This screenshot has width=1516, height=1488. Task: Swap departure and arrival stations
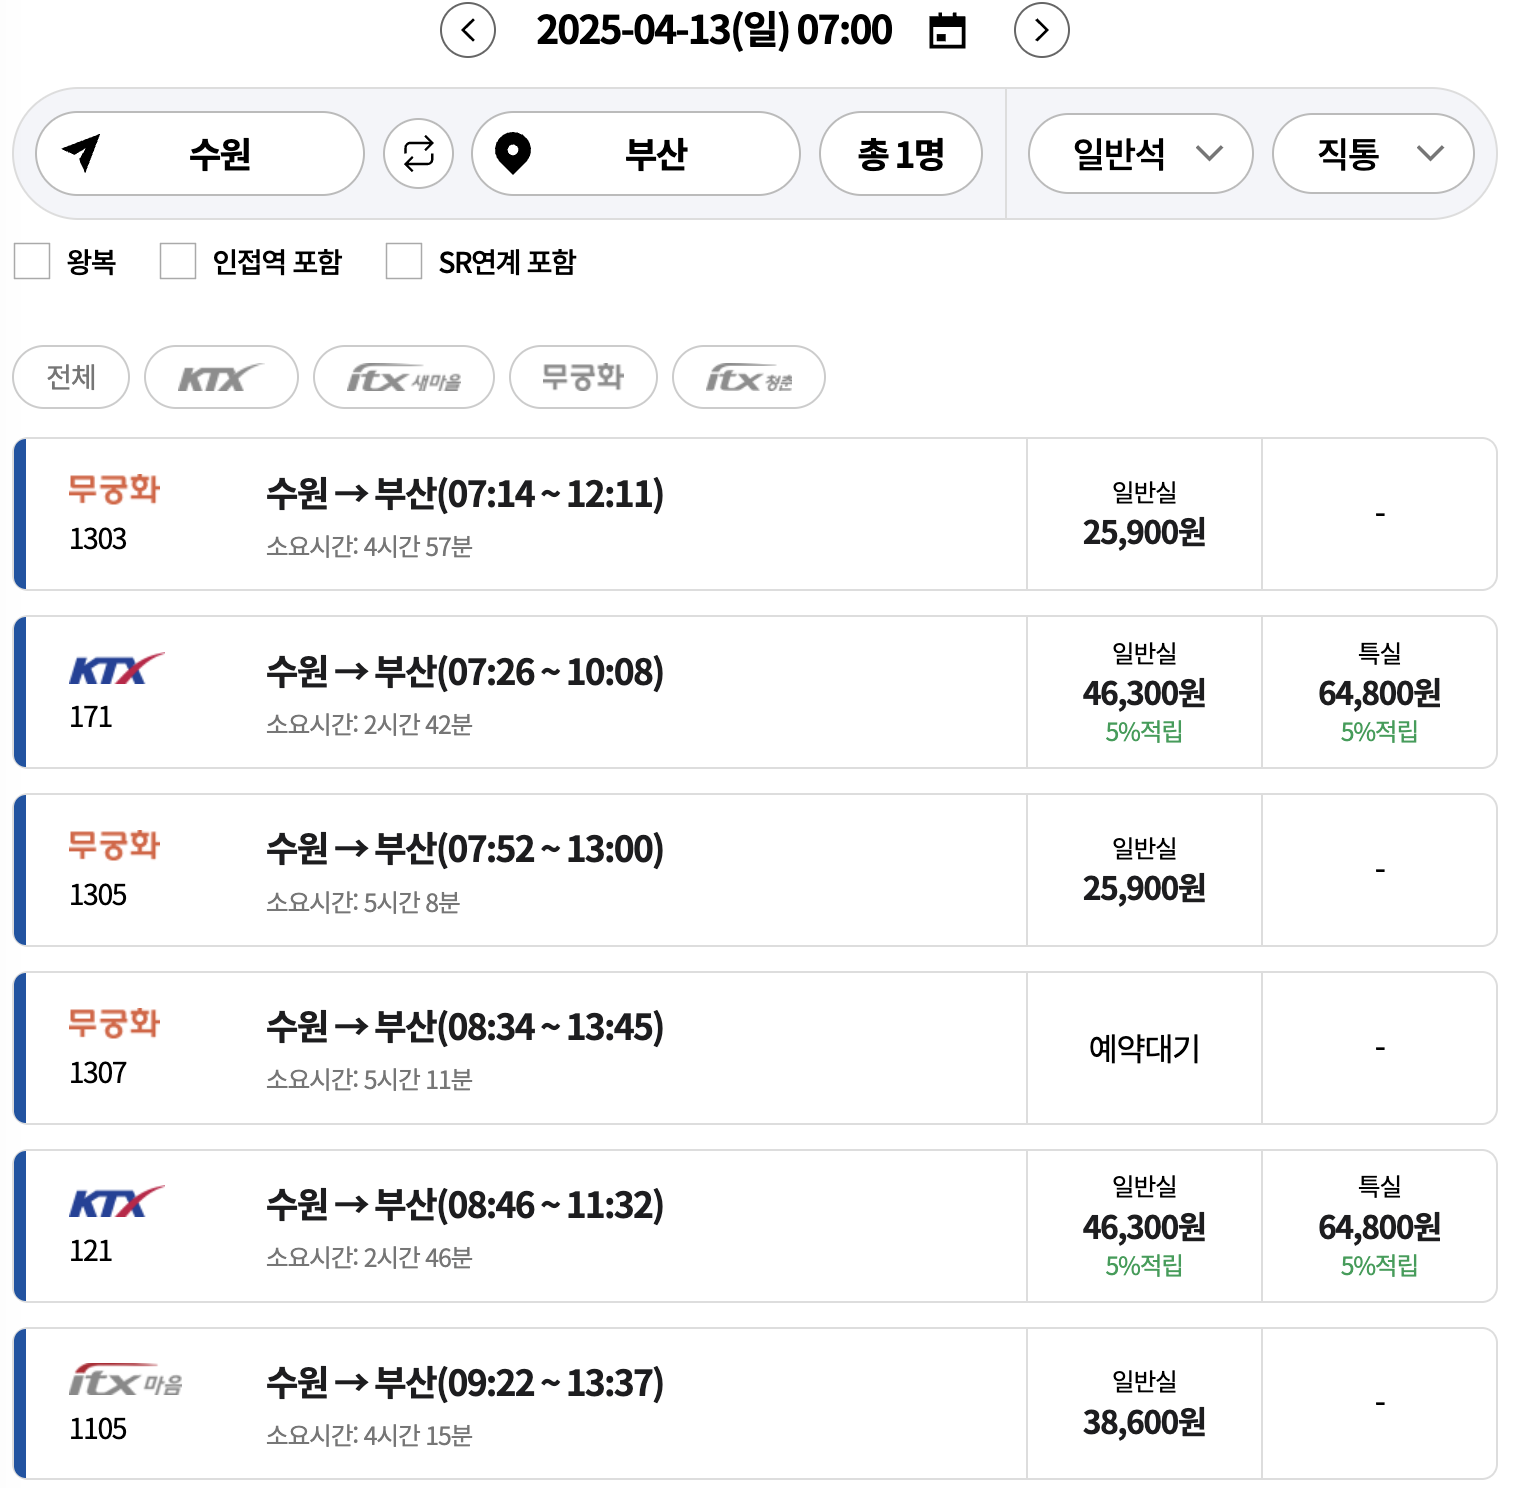click(x=418, y=153)
